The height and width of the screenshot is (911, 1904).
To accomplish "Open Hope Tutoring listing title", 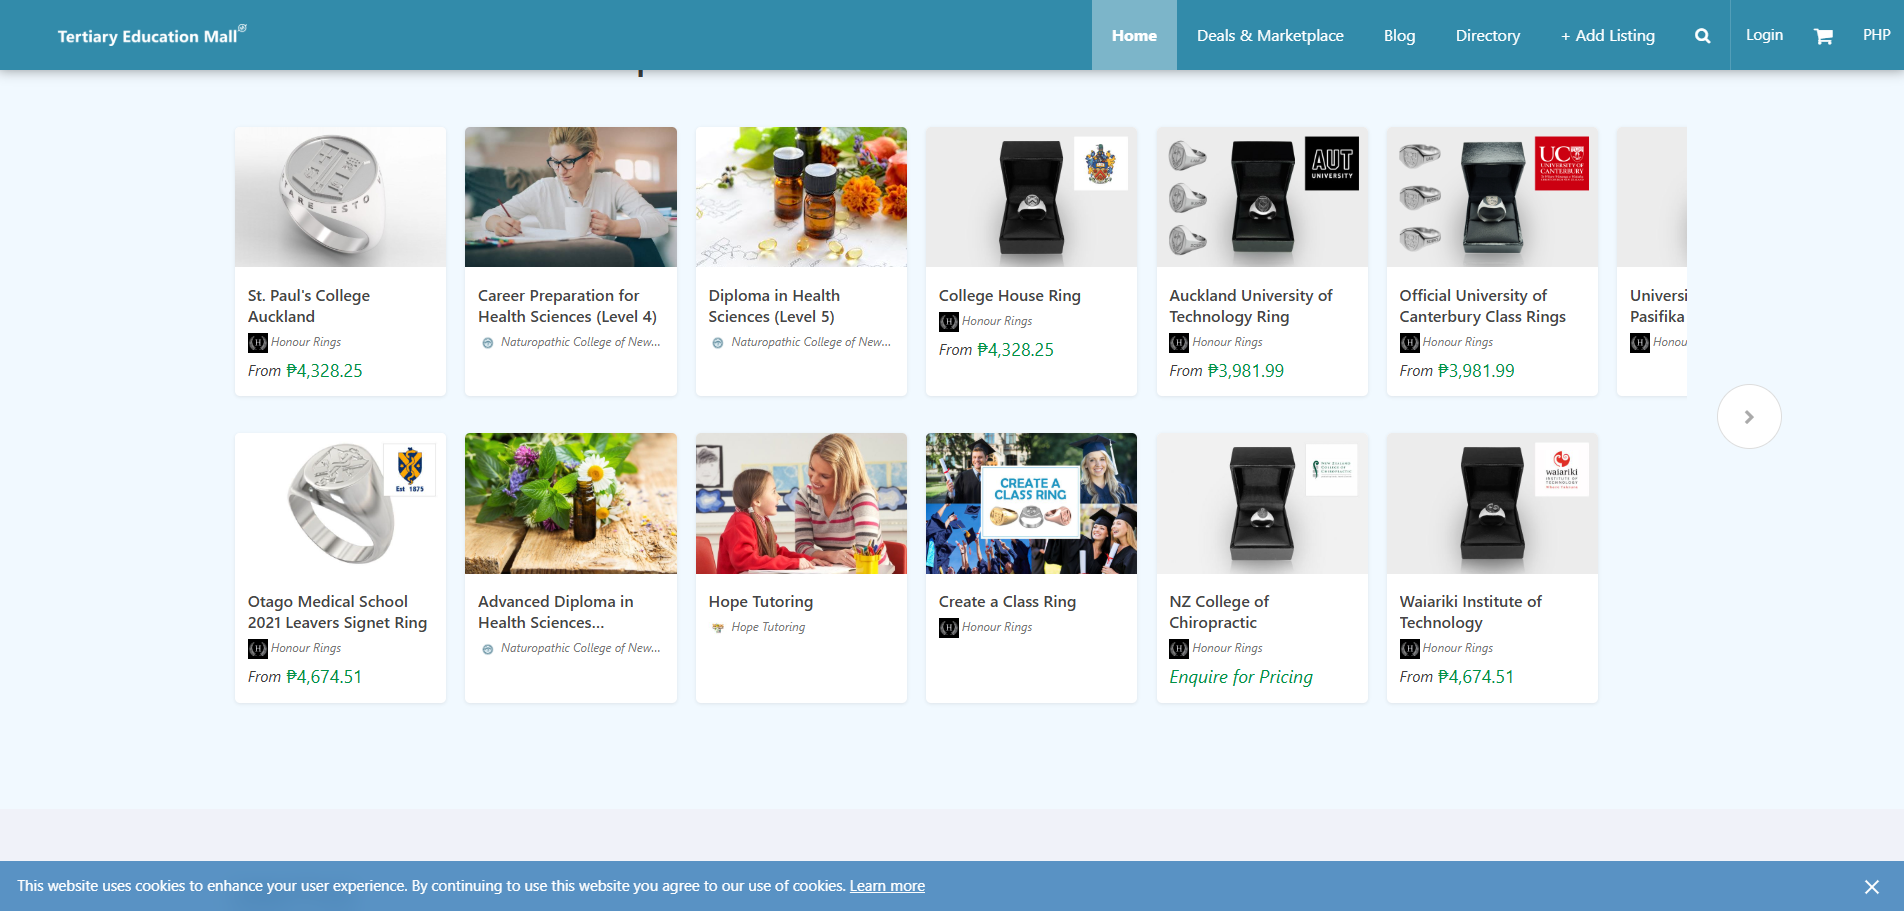I will pyautogui.click(x=761, y=602).
